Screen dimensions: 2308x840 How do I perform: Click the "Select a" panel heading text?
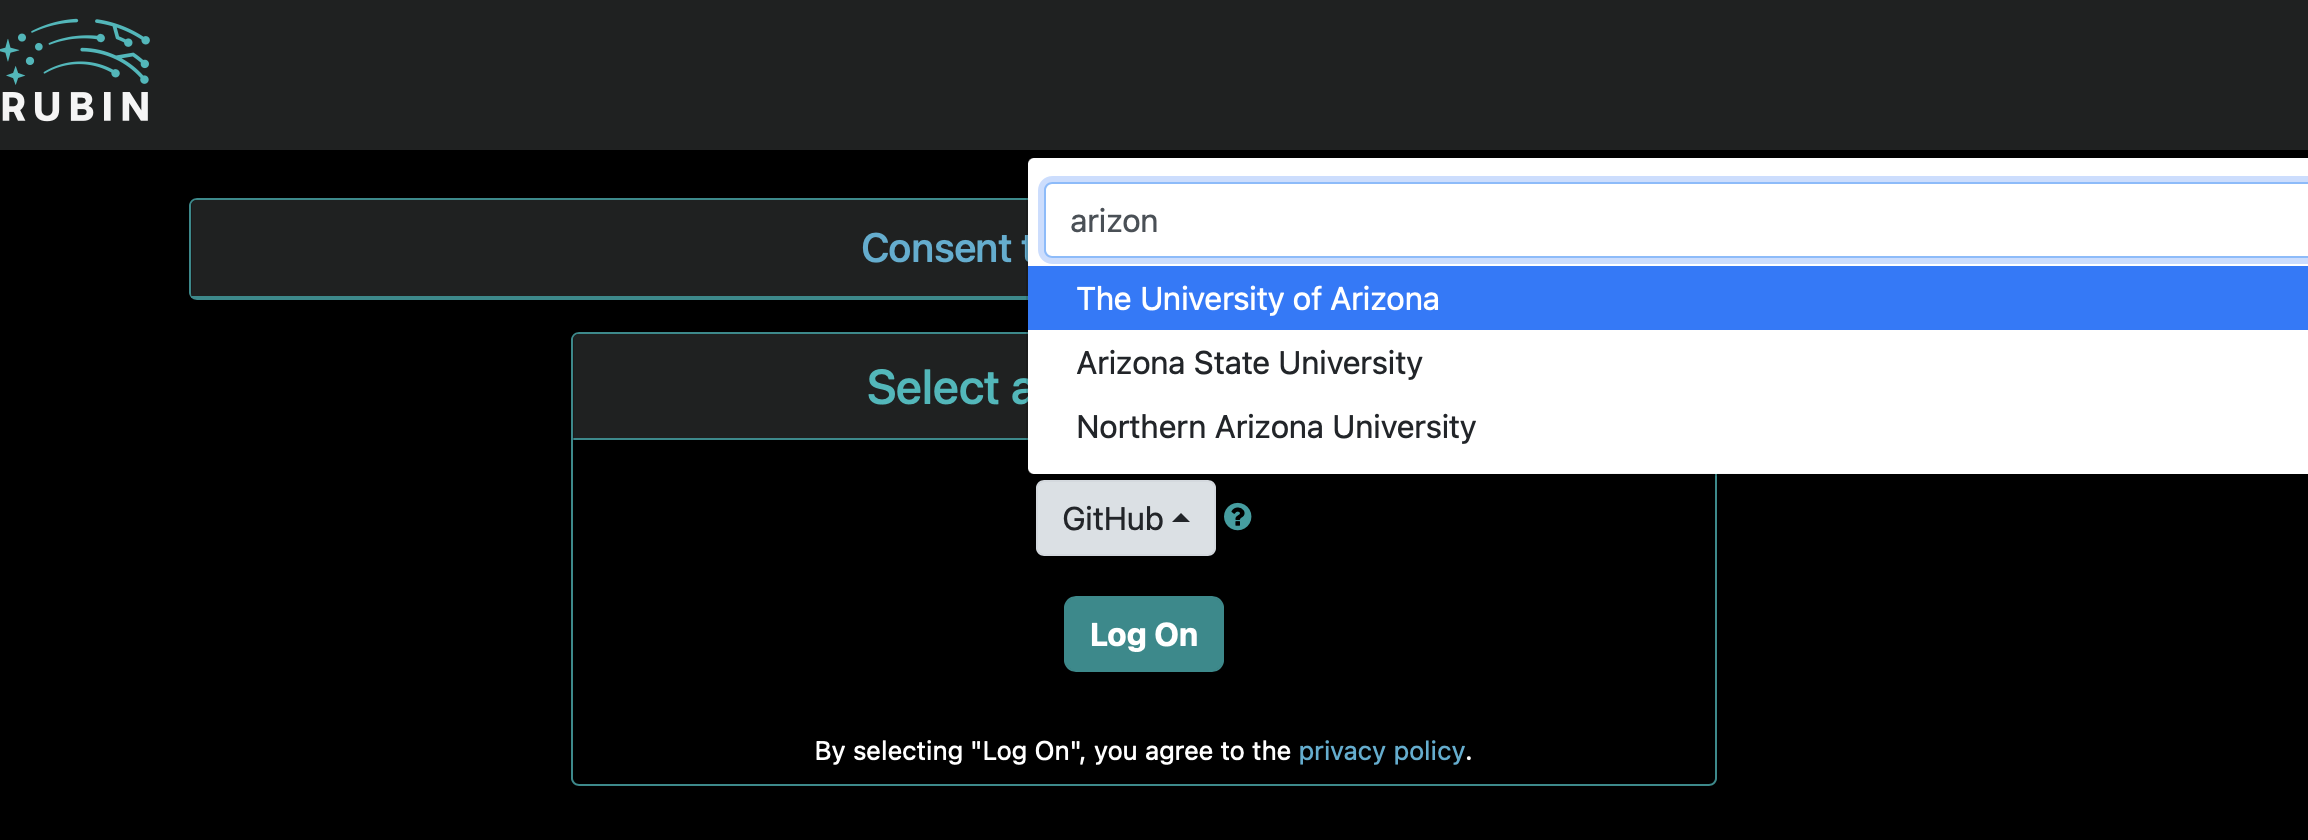(x=946, y=388)
